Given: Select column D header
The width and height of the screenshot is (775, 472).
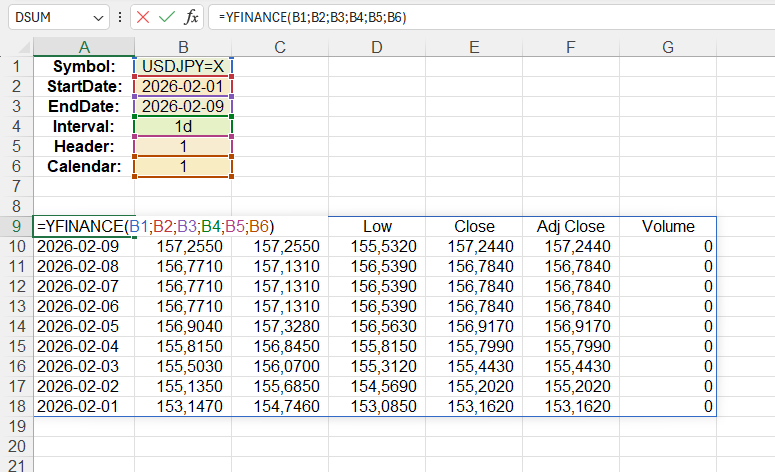Looking at the screenshot, I should pyautogui.click(x=377, y=47).
